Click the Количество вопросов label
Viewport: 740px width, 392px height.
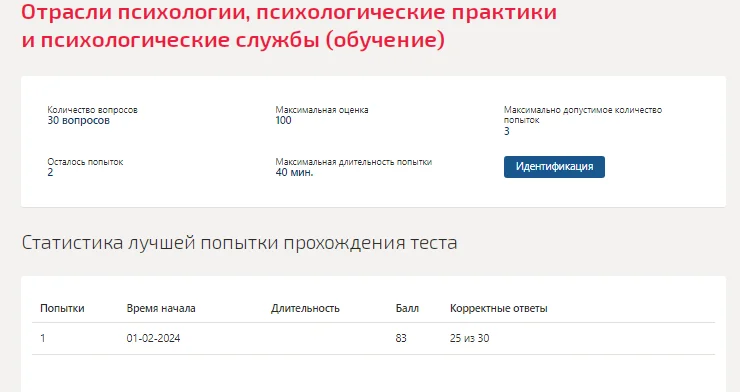92,110
